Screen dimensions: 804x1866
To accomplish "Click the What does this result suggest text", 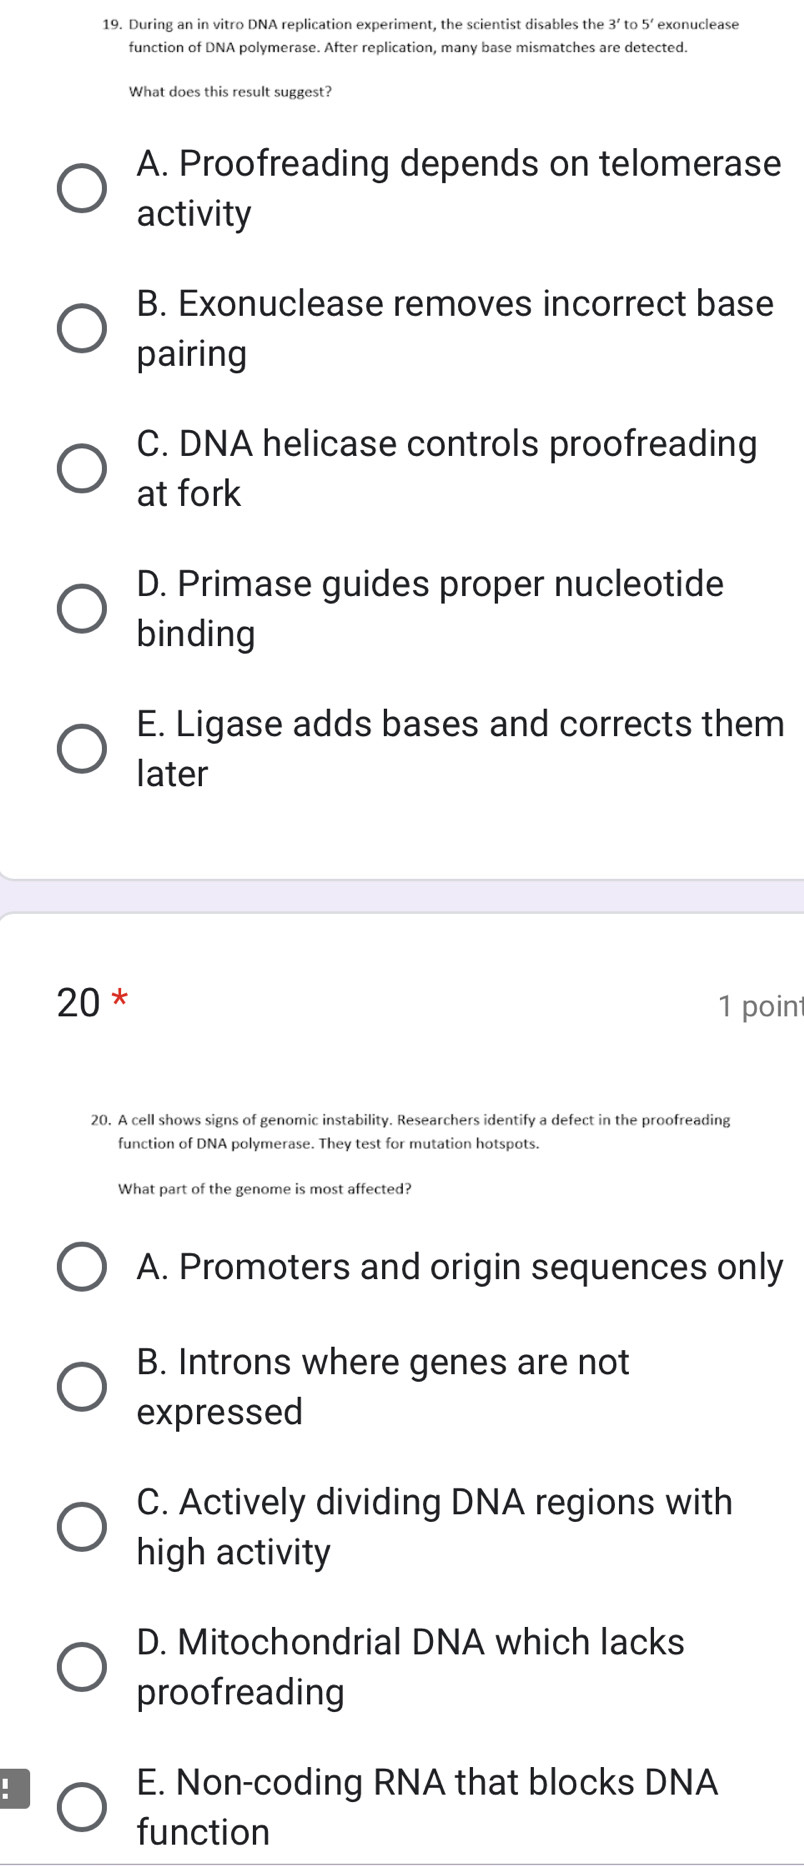I will pos(230,93).
